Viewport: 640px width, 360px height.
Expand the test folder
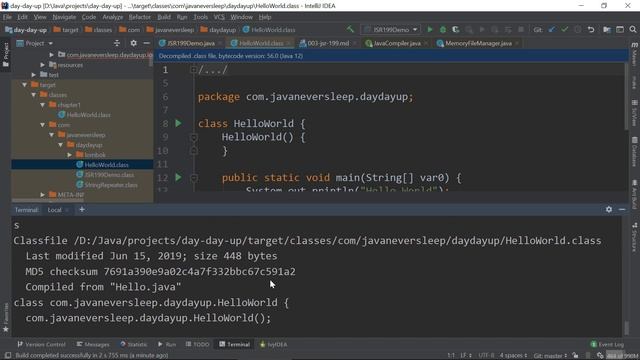click(x=33, y=75)
